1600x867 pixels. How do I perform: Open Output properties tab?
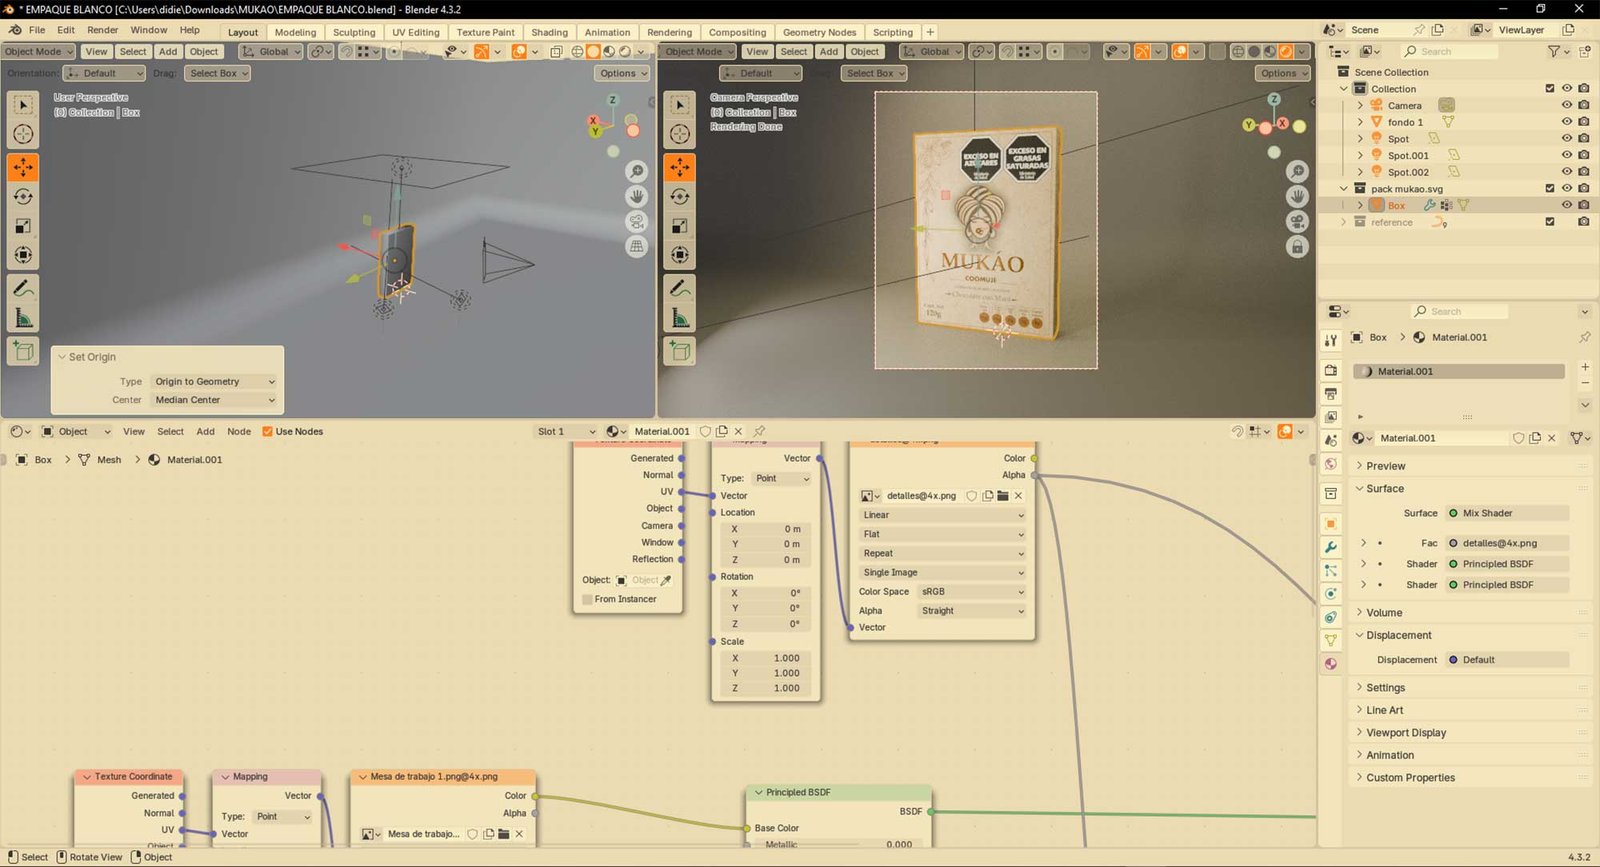coord(1331,393)
